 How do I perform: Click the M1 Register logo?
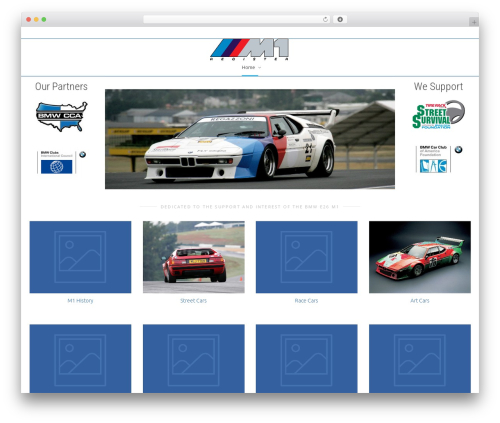click(249, 50)
